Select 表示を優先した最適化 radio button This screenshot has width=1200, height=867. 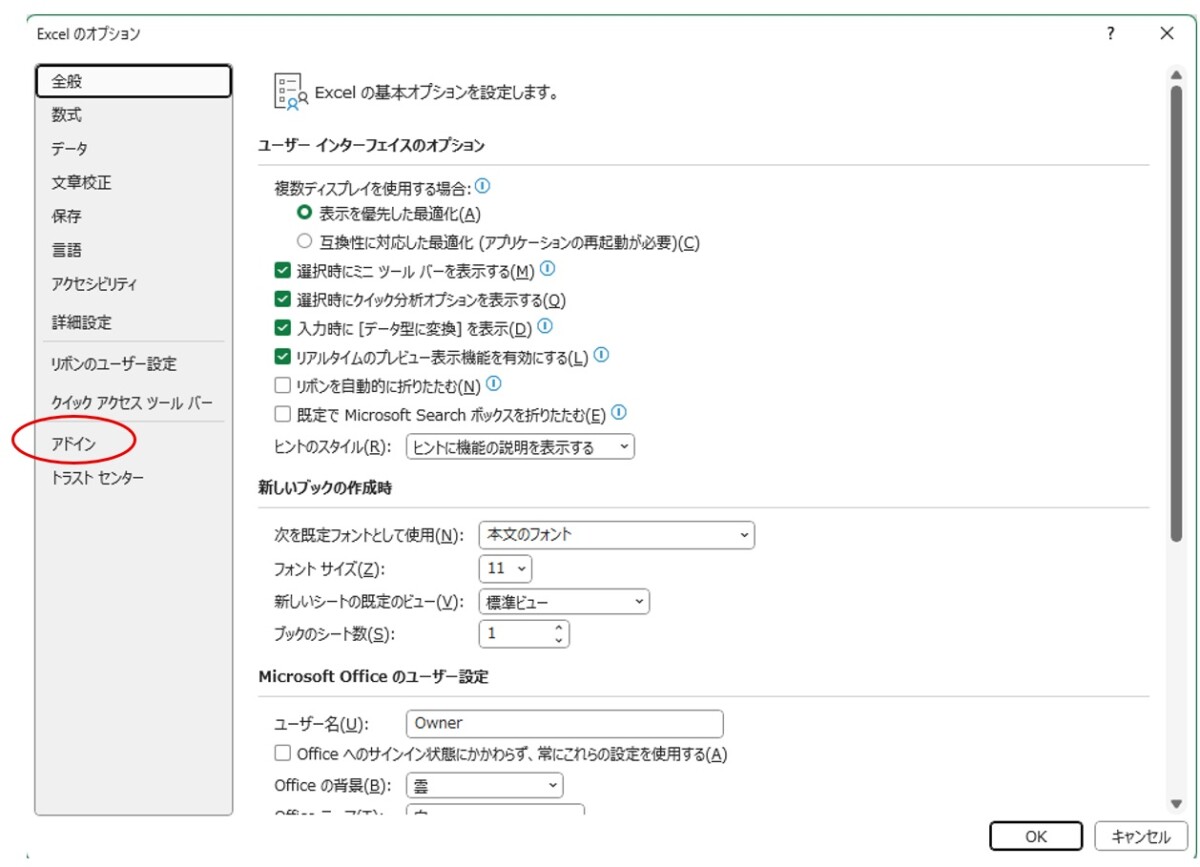[x=304, y=213]
